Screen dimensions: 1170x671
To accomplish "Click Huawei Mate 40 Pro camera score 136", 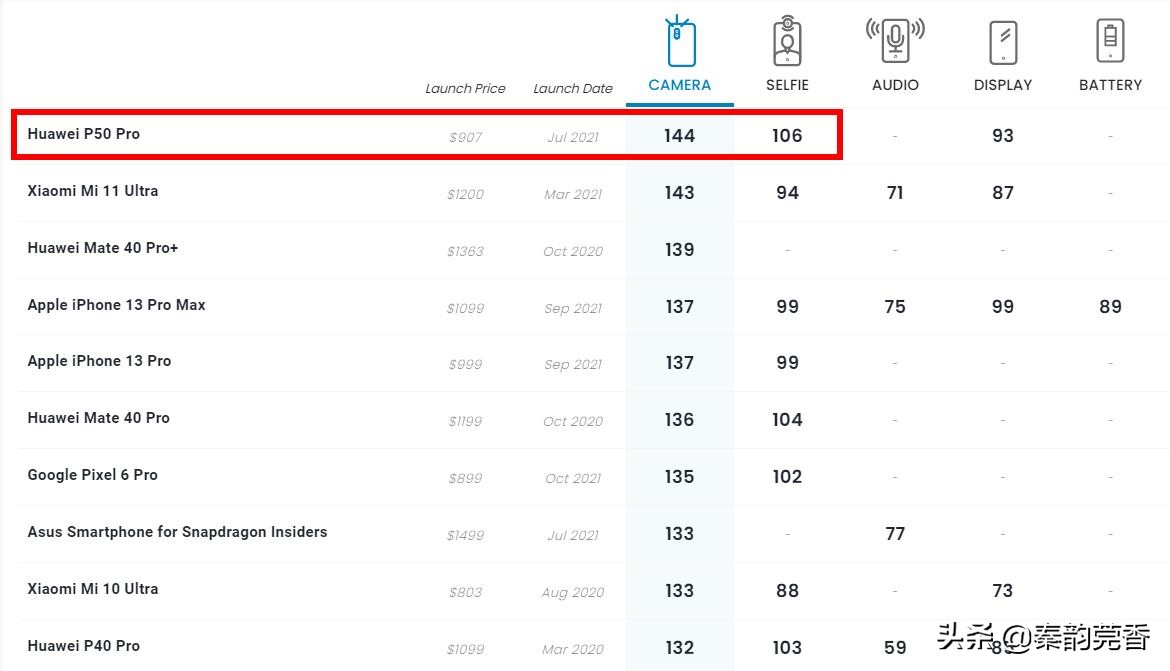I will (680, 419).
